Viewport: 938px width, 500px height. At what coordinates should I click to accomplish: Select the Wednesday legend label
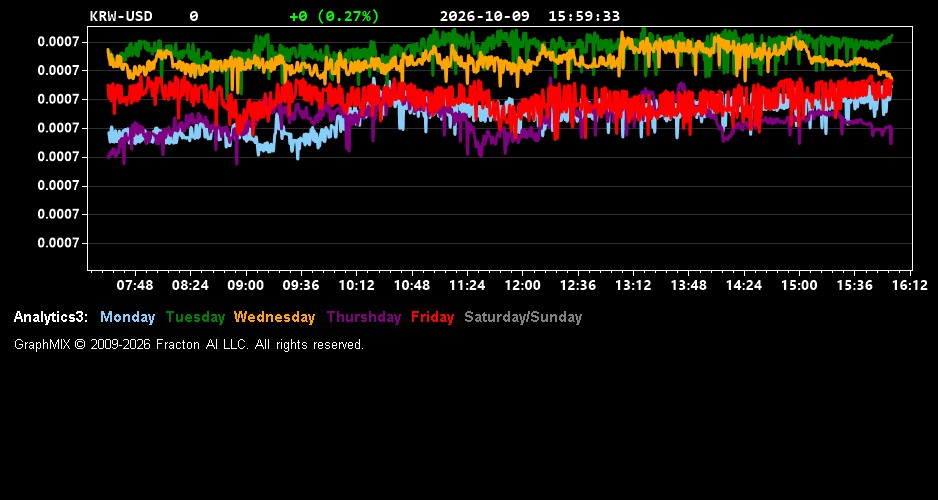(x=275, y=318)
